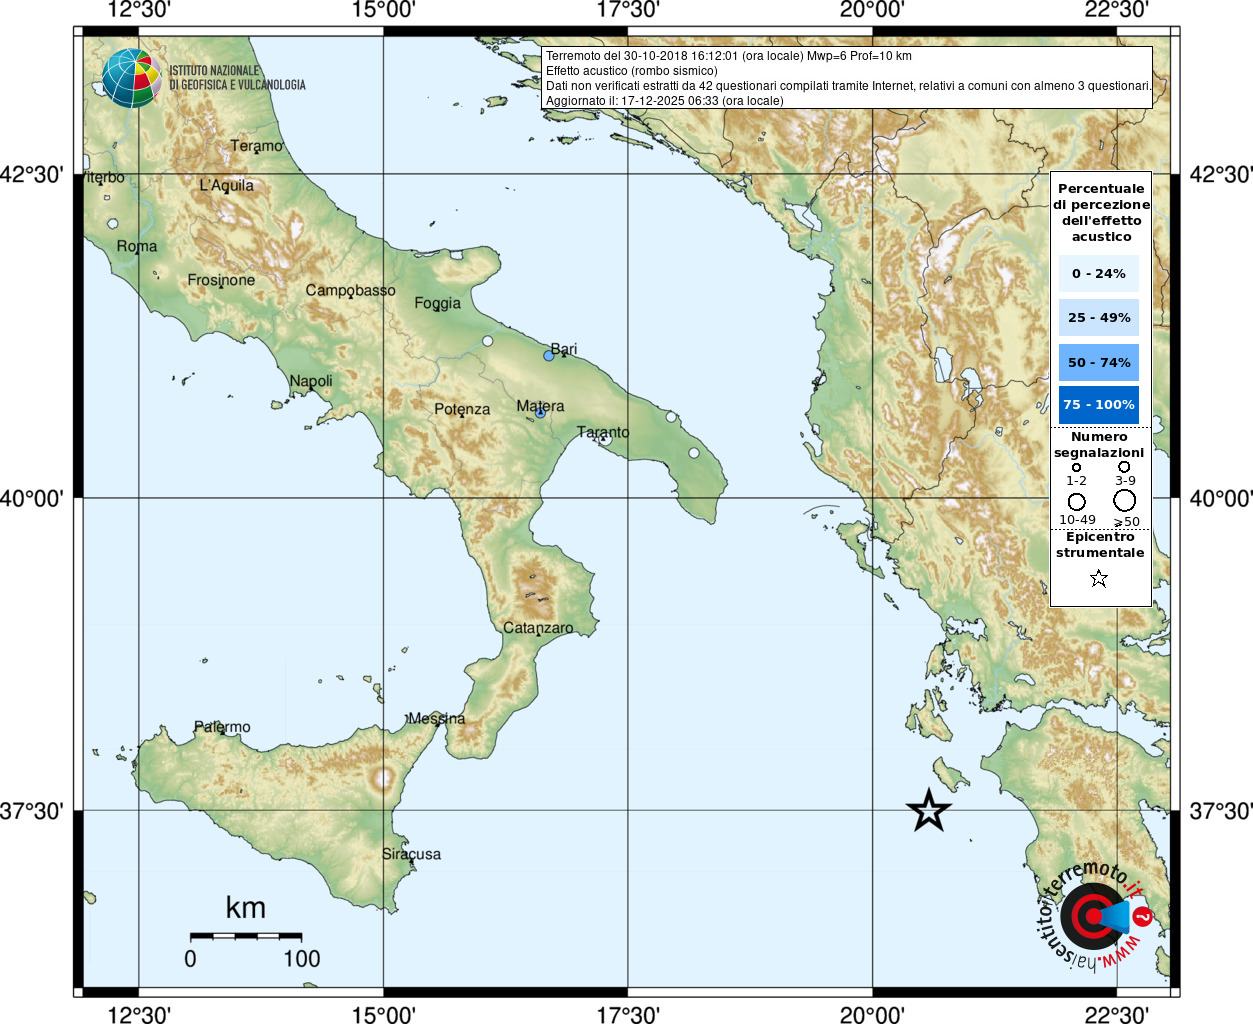
Task: Click the '100' scale bar value
Action: [302, 959]
